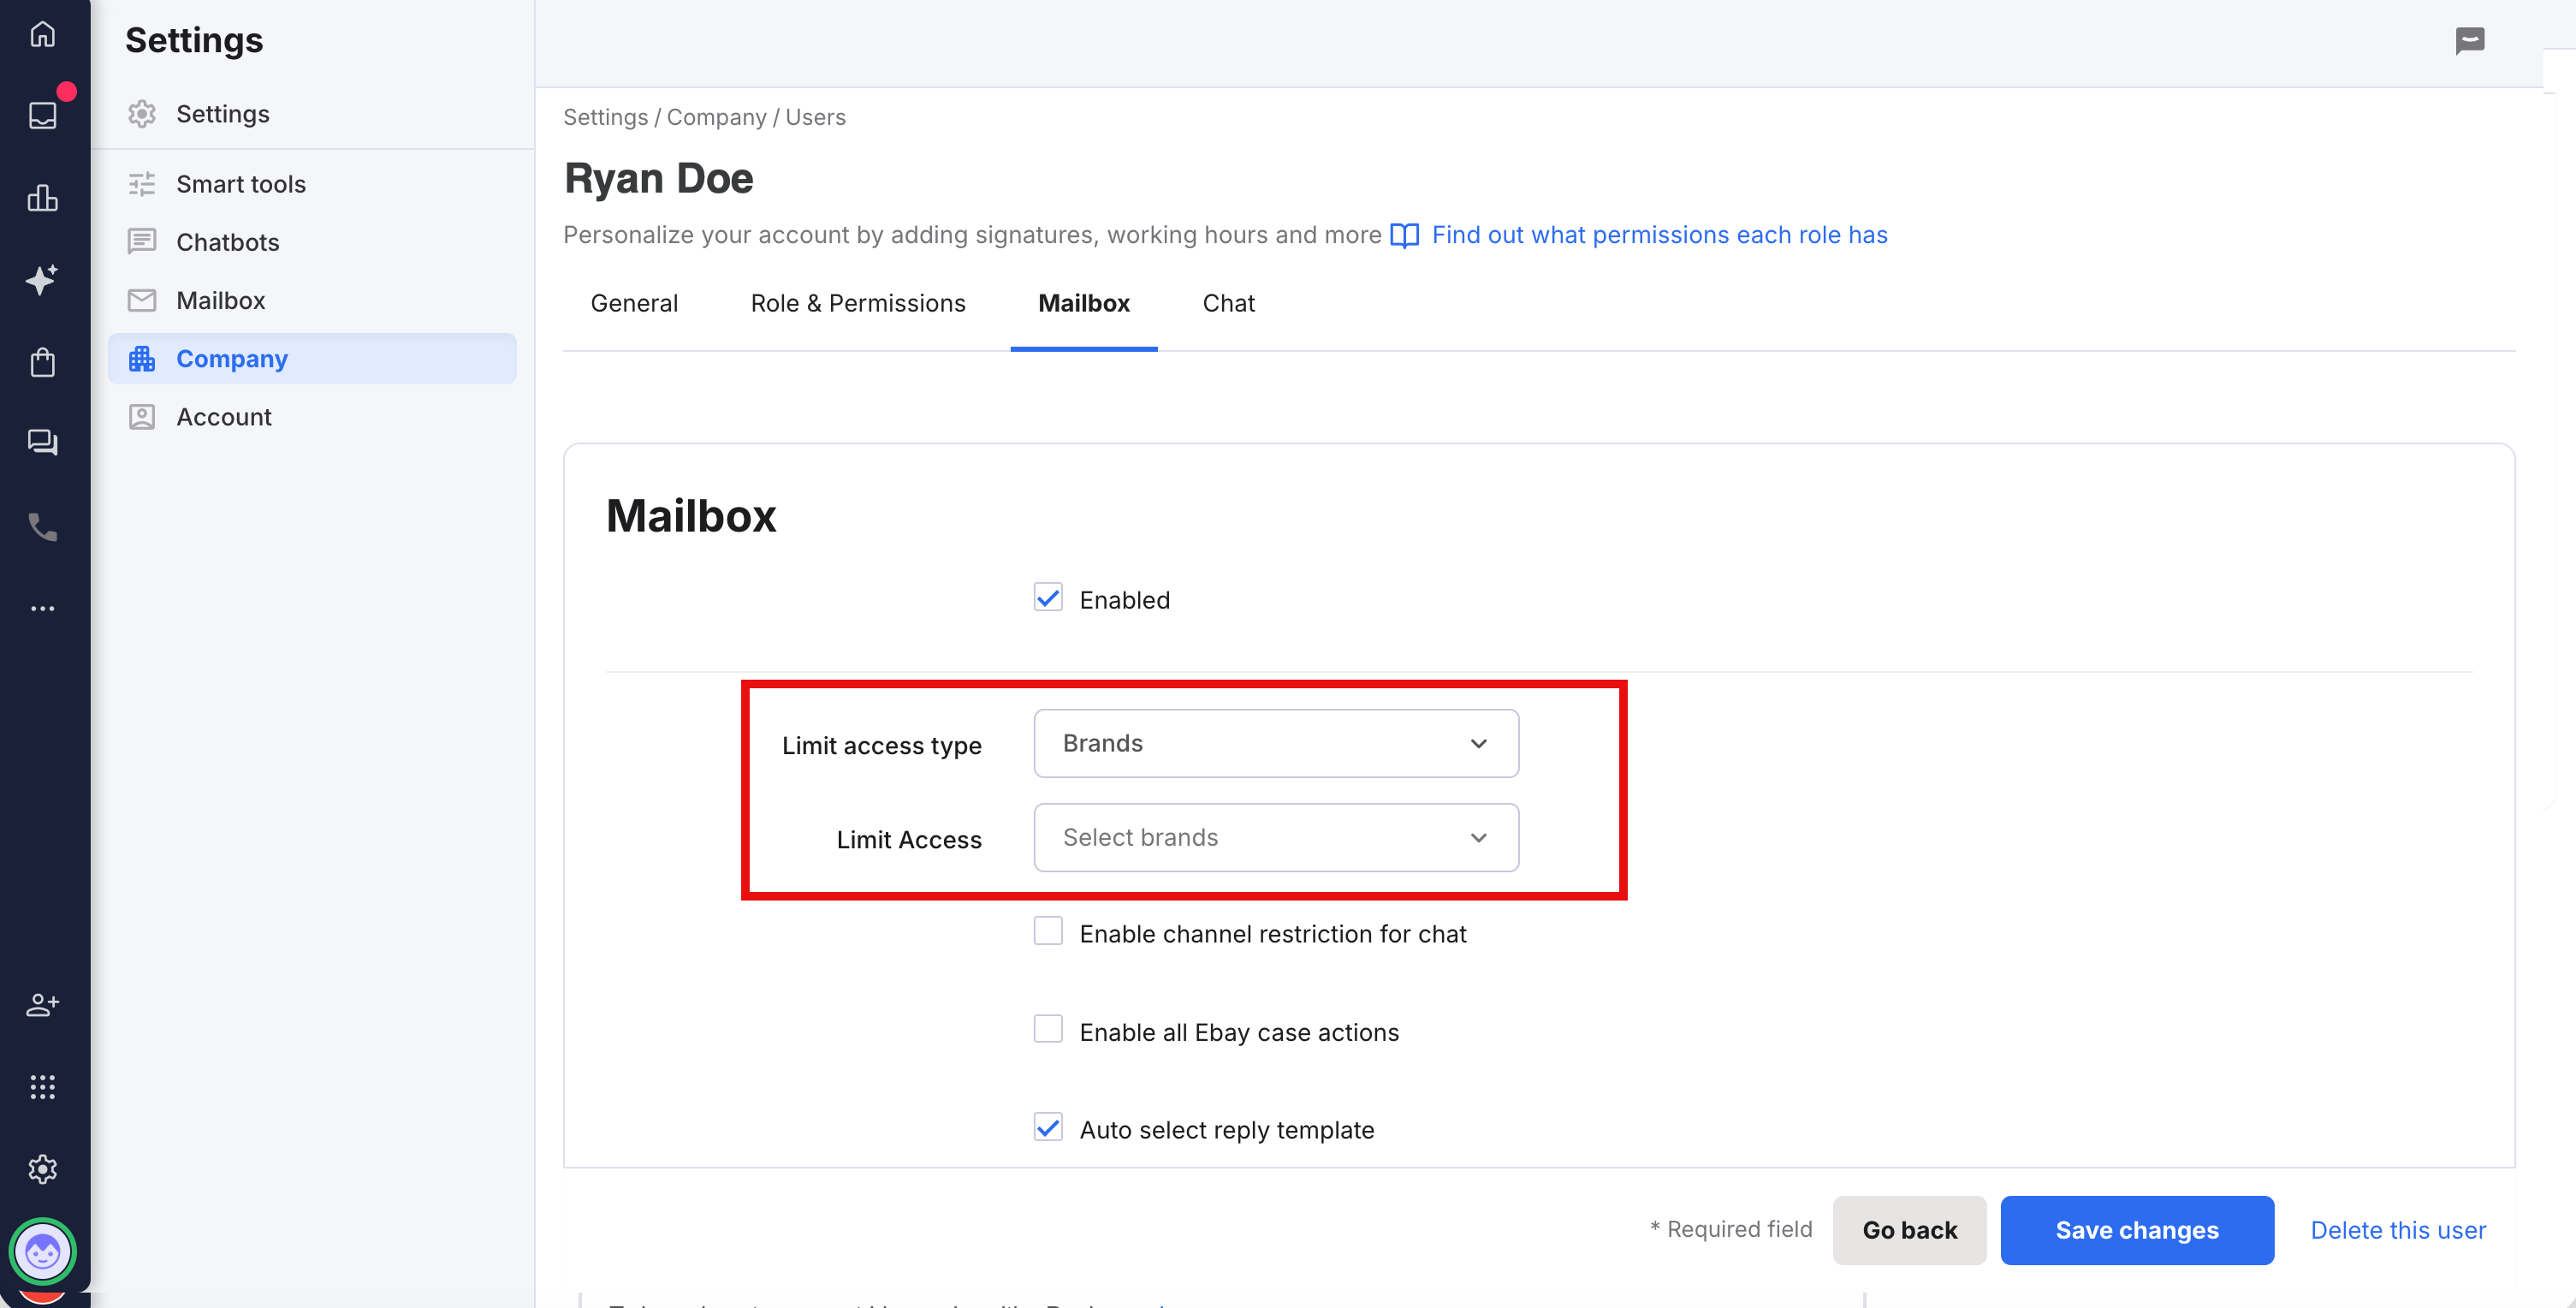Open the settings gear icon in left rail
The height and width of the screenshot is (1308, 2576).
click(42, 1169)
